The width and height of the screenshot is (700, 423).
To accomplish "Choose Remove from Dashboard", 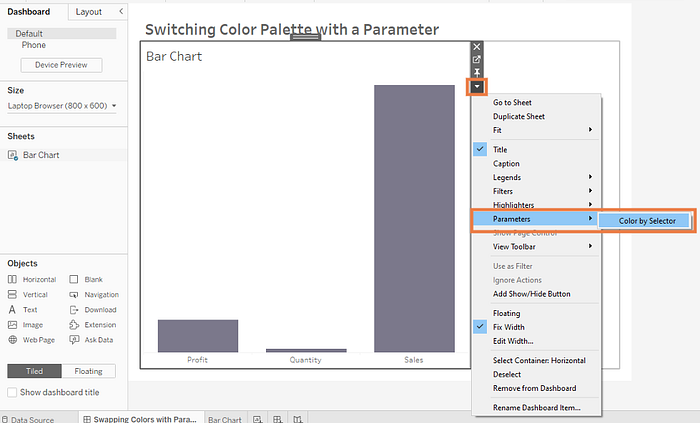I will coord(536,388).
